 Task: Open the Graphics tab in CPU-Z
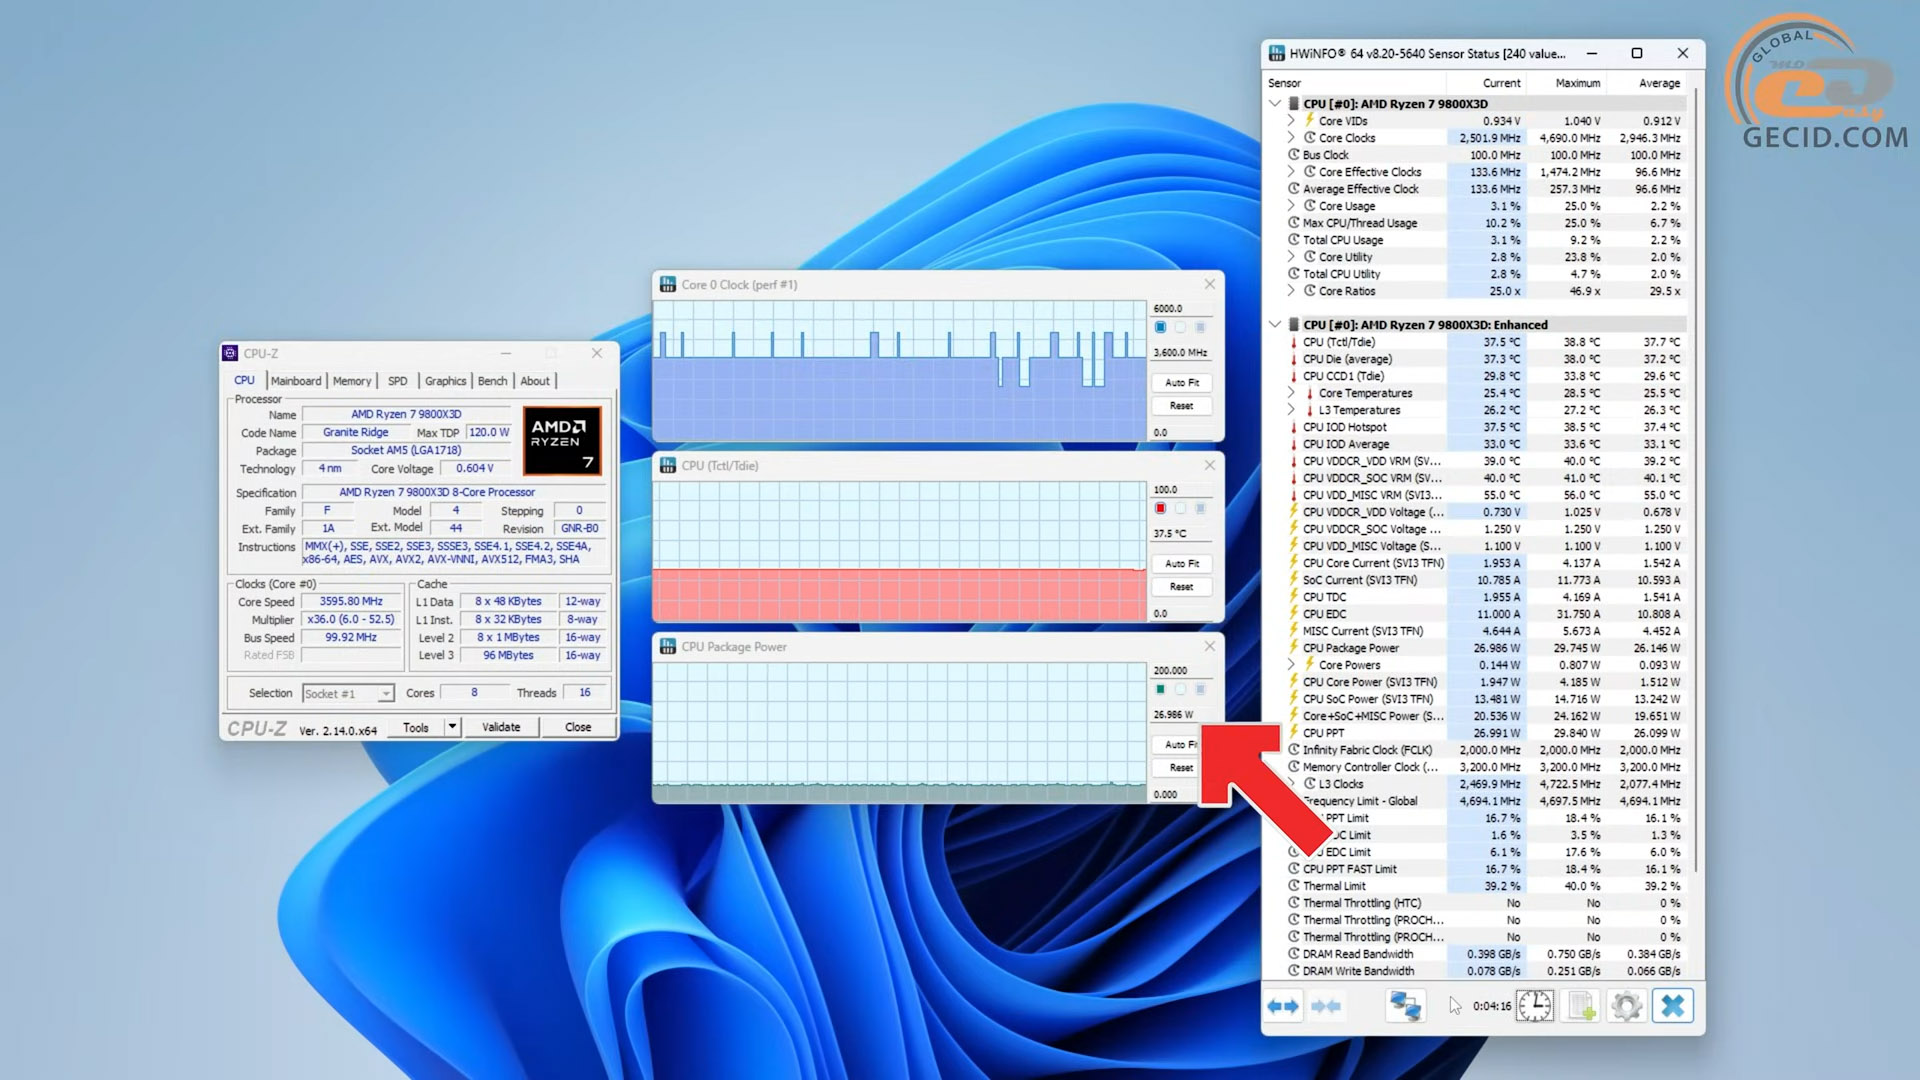pos(445,381)
